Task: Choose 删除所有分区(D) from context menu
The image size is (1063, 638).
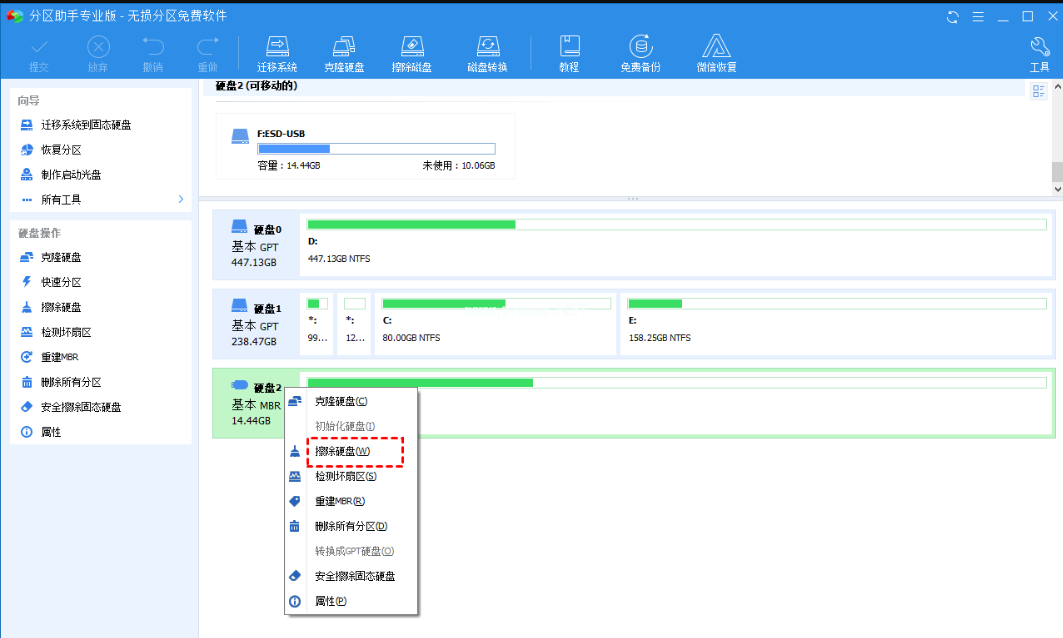Action: click(350, 526)
